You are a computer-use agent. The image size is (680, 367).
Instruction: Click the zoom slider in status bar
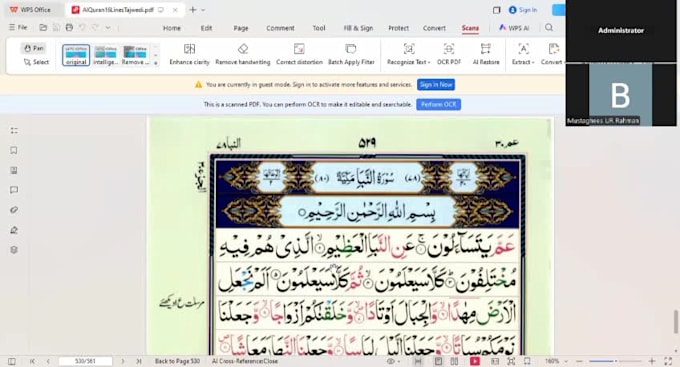(x=615, y=361)
